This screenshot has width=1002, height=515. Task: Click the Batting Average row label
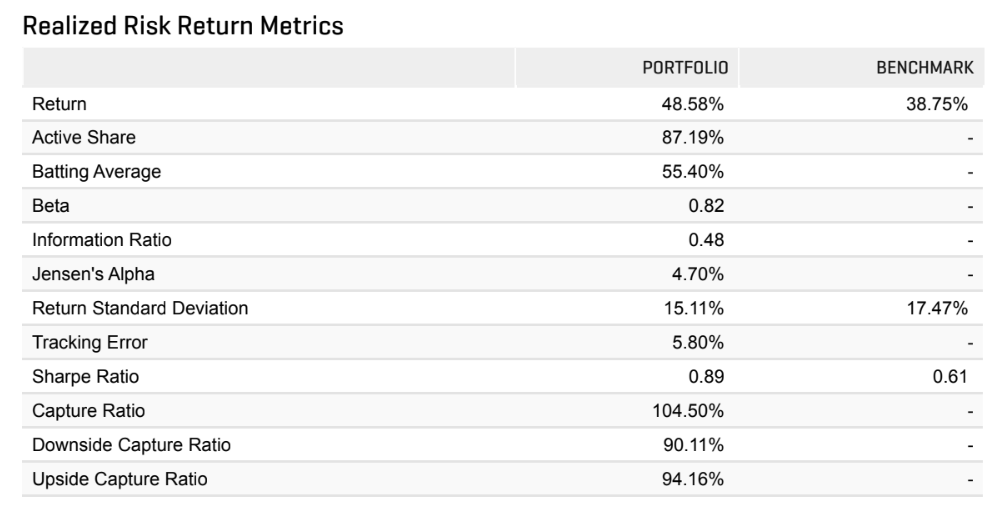[96, 171]
